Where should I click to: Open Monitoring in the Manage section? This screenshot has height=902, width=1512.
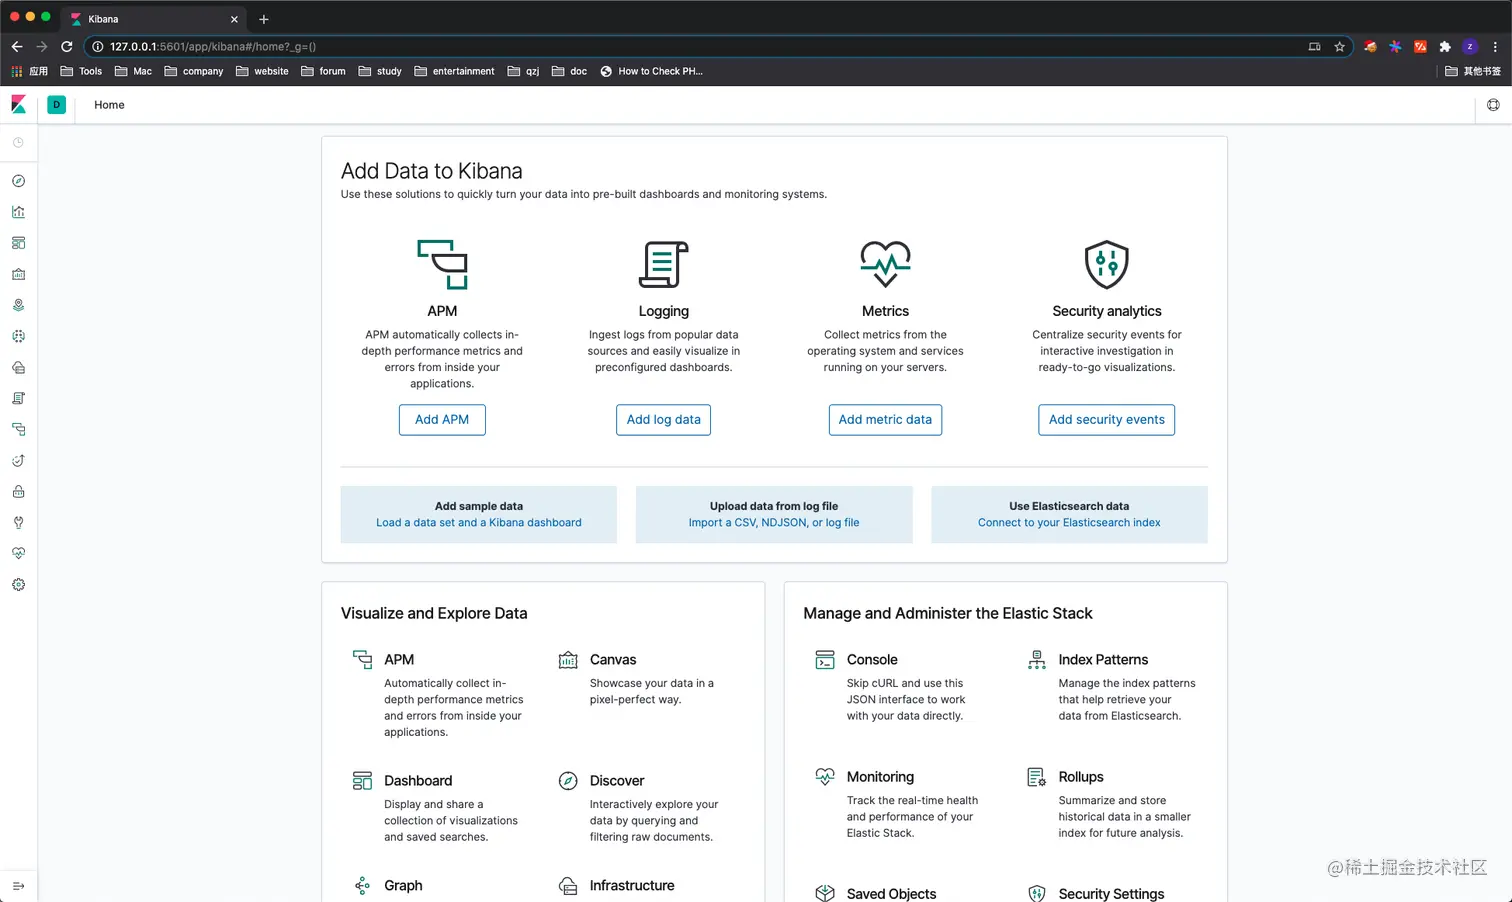[880, 777]
